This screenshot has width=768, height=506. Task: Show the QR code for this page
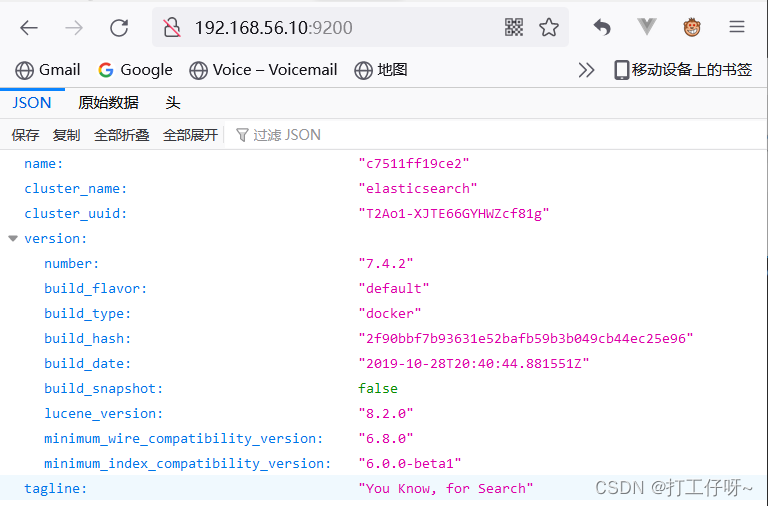[514, 27]
